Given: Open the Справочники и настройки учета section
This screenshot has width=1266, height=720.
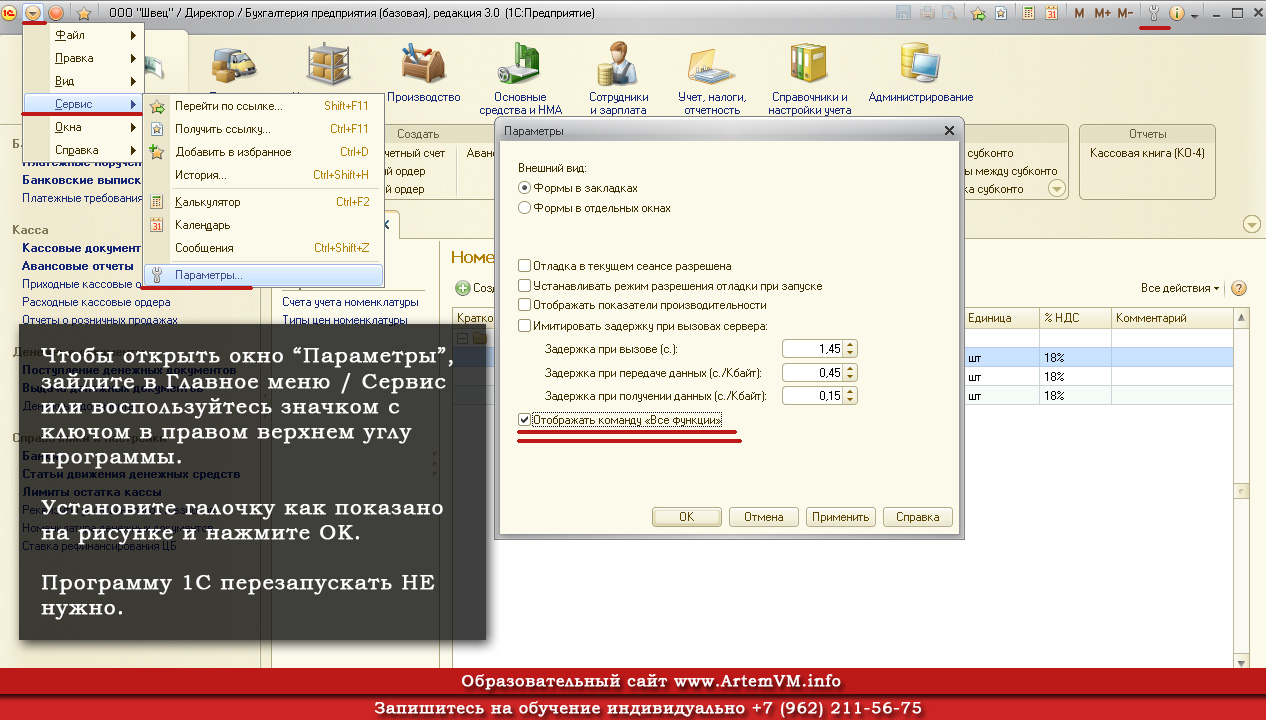Looking at the screenshot, I should tap(810, 79).
